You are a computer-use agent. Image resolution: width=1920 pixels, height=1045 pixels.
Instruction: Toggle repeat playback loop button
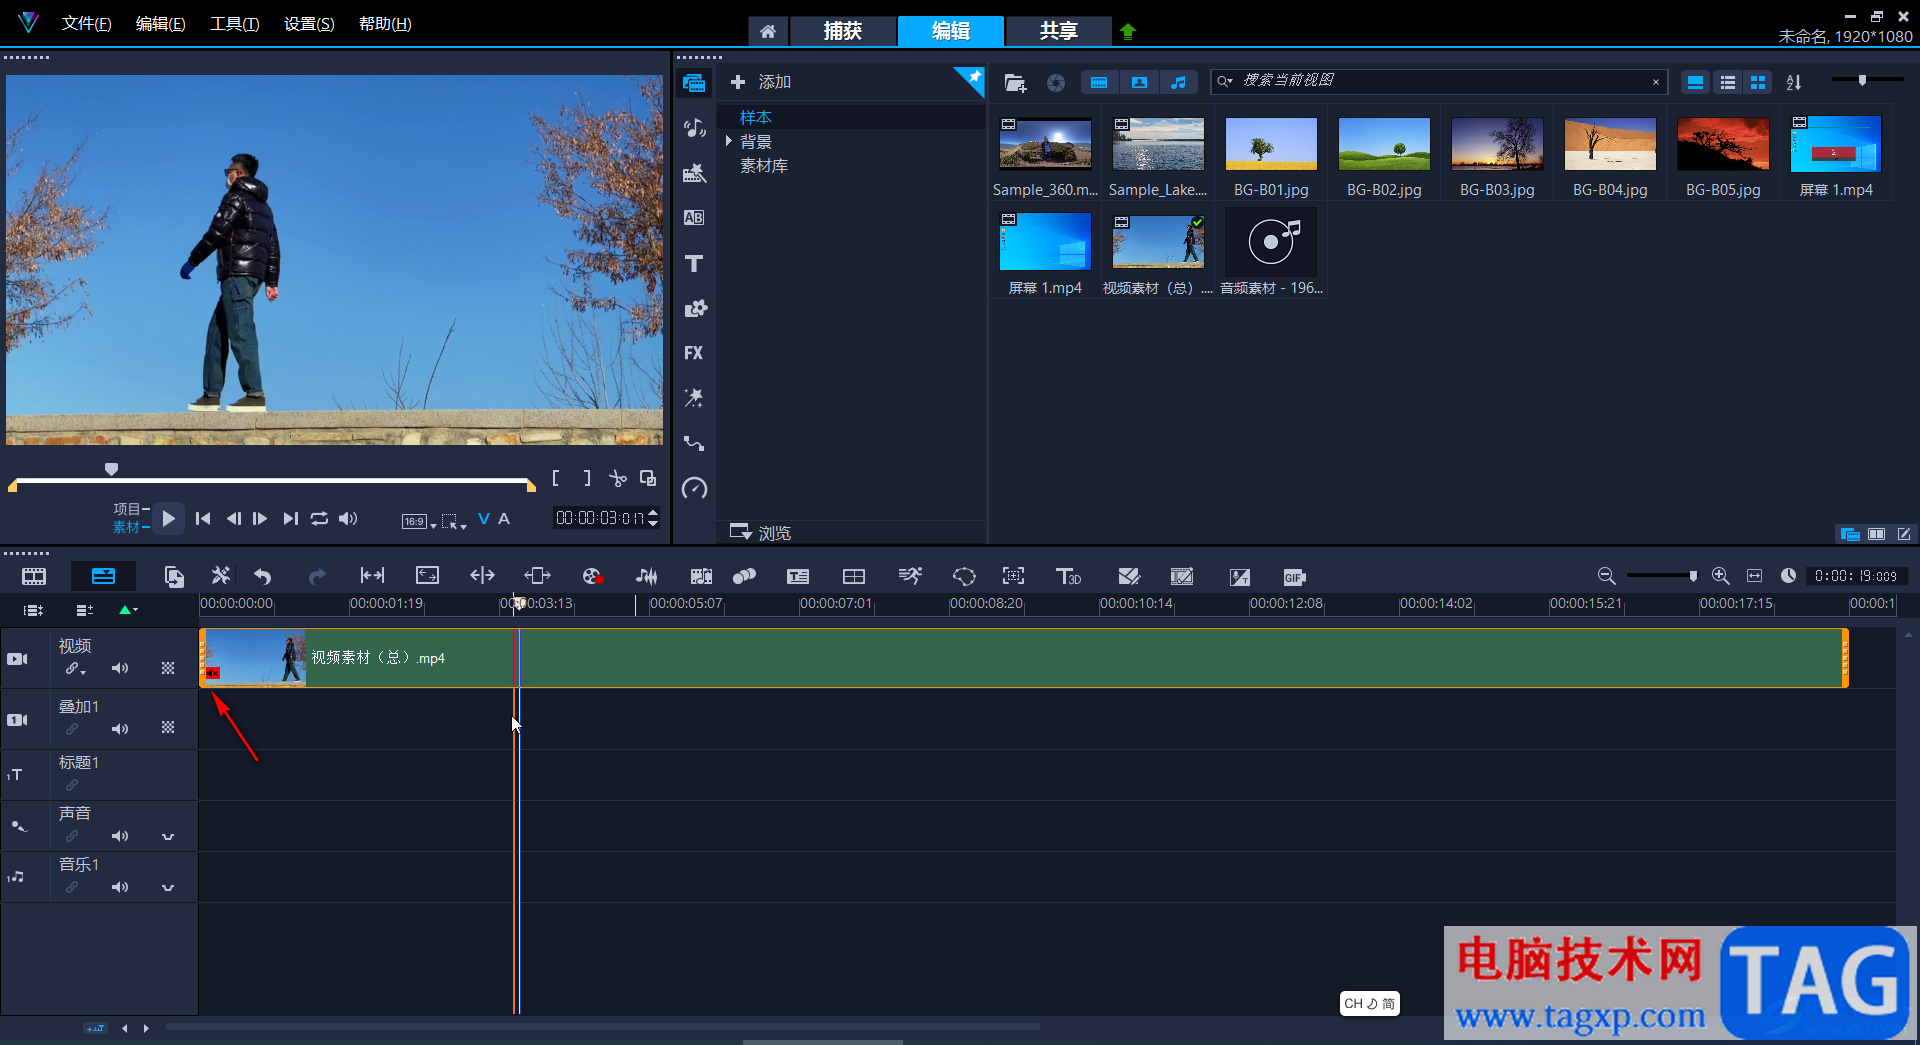coord(319,518)
